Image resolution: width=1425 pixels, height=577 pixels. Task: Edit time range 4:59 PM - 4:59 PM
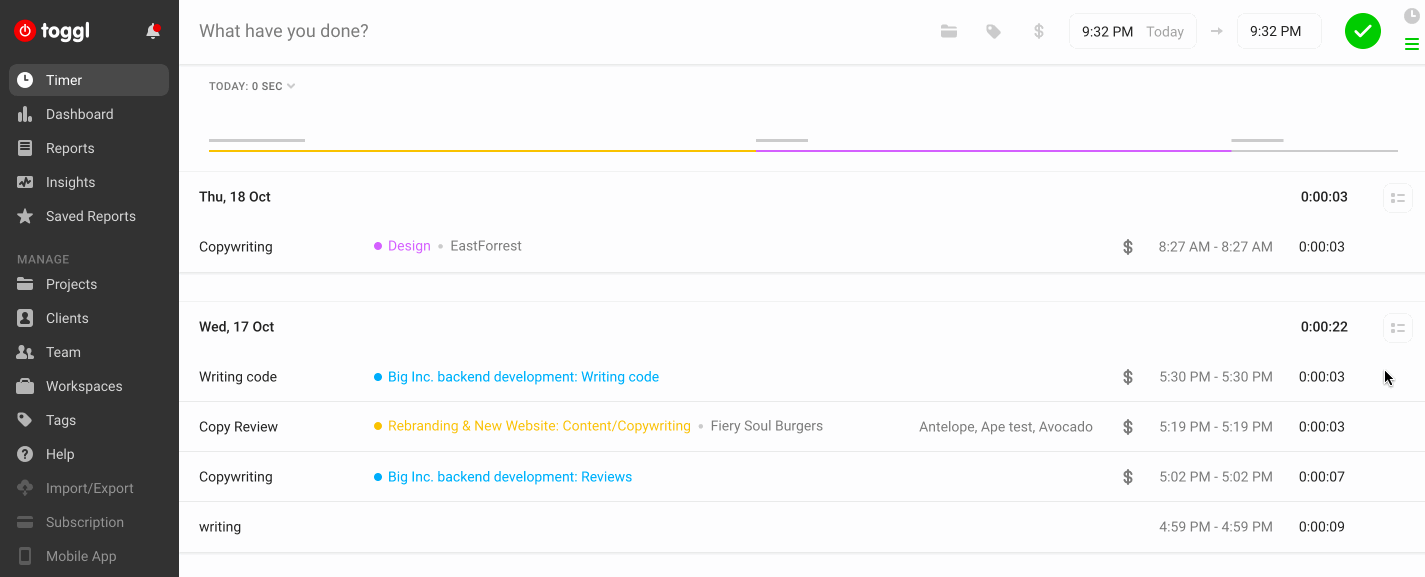[x=1215, y=527]
